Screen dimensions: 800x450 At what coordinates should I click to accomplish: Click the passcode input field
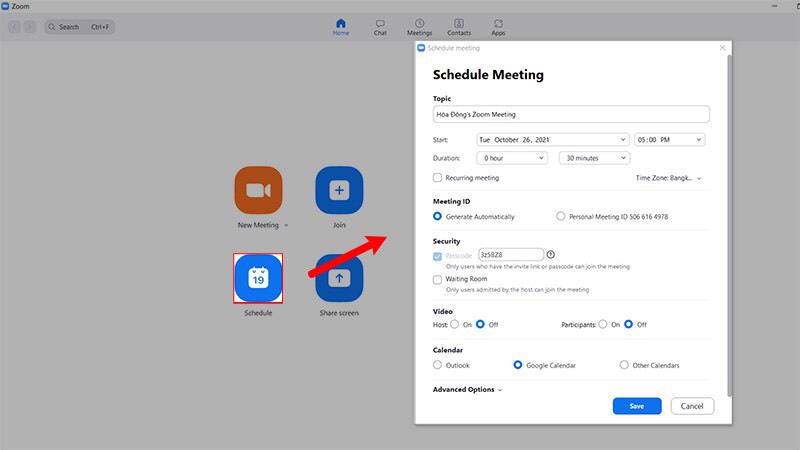[x=511, y=255]
